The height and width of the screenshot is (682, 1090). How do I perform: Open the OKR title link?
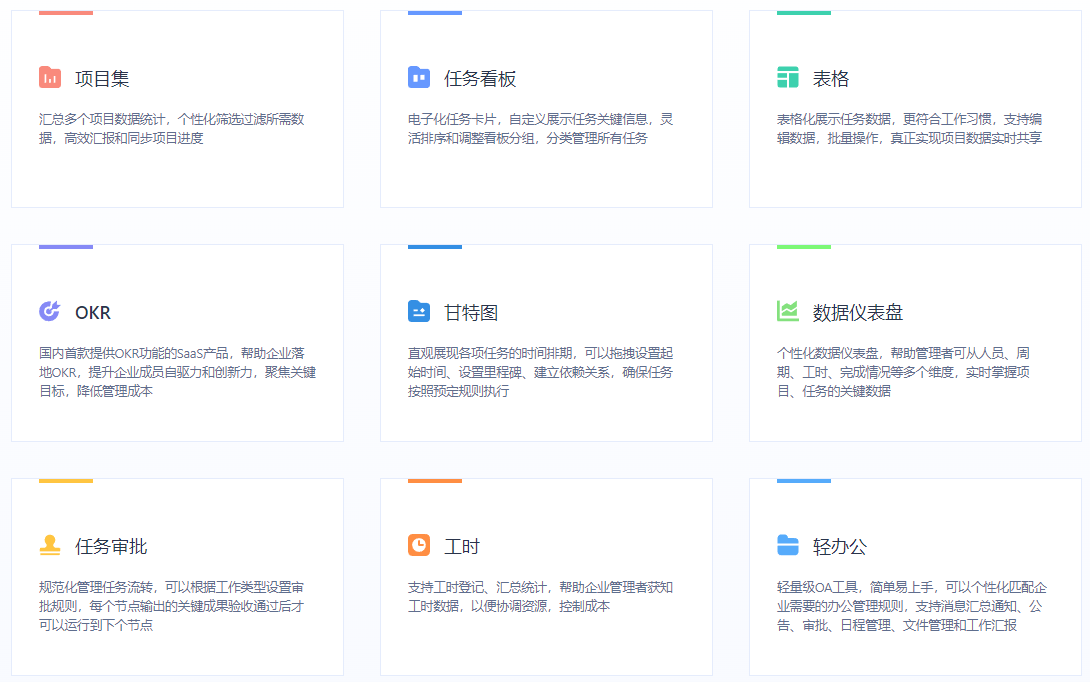[93, 313]
